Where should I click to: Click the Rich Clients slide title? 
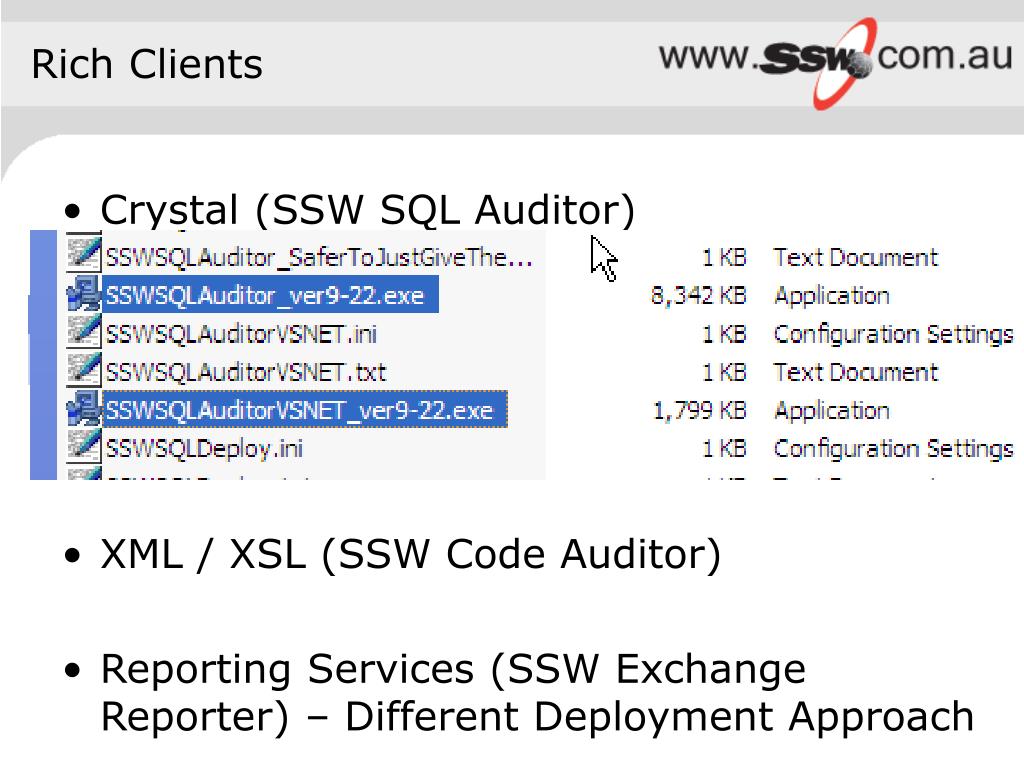click(x=147, y=64)
